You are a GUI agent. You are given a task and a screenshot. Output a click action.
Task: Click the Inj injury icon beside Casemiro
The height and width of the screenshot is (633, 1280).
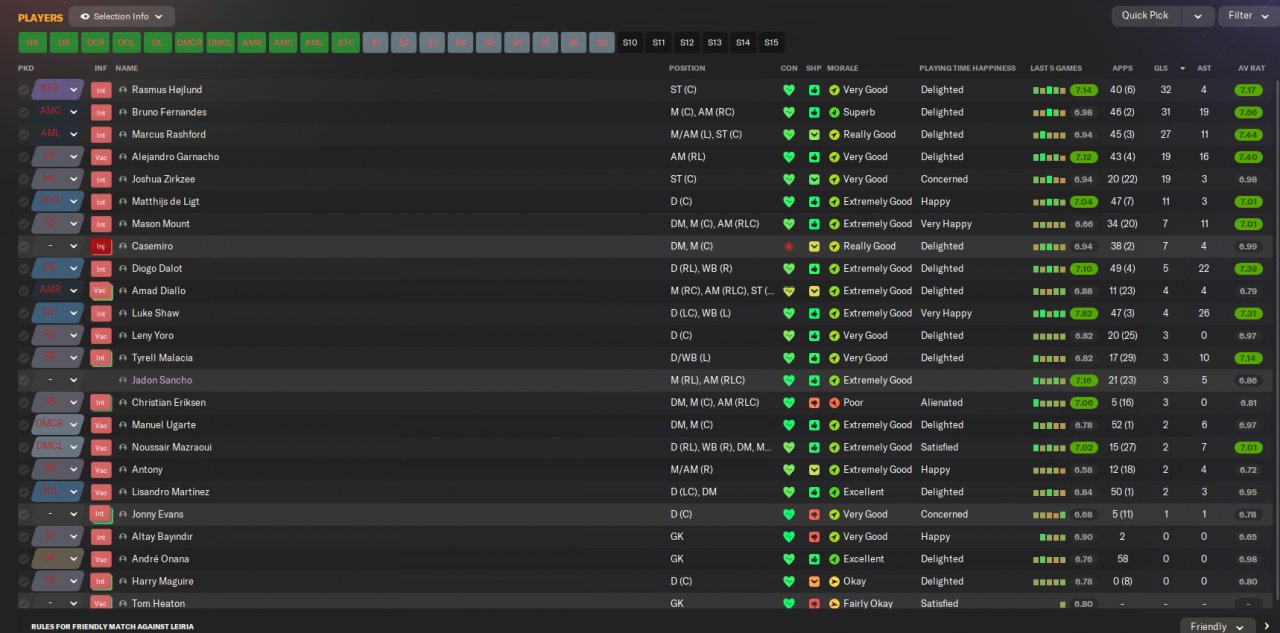(x=101, y=246)
